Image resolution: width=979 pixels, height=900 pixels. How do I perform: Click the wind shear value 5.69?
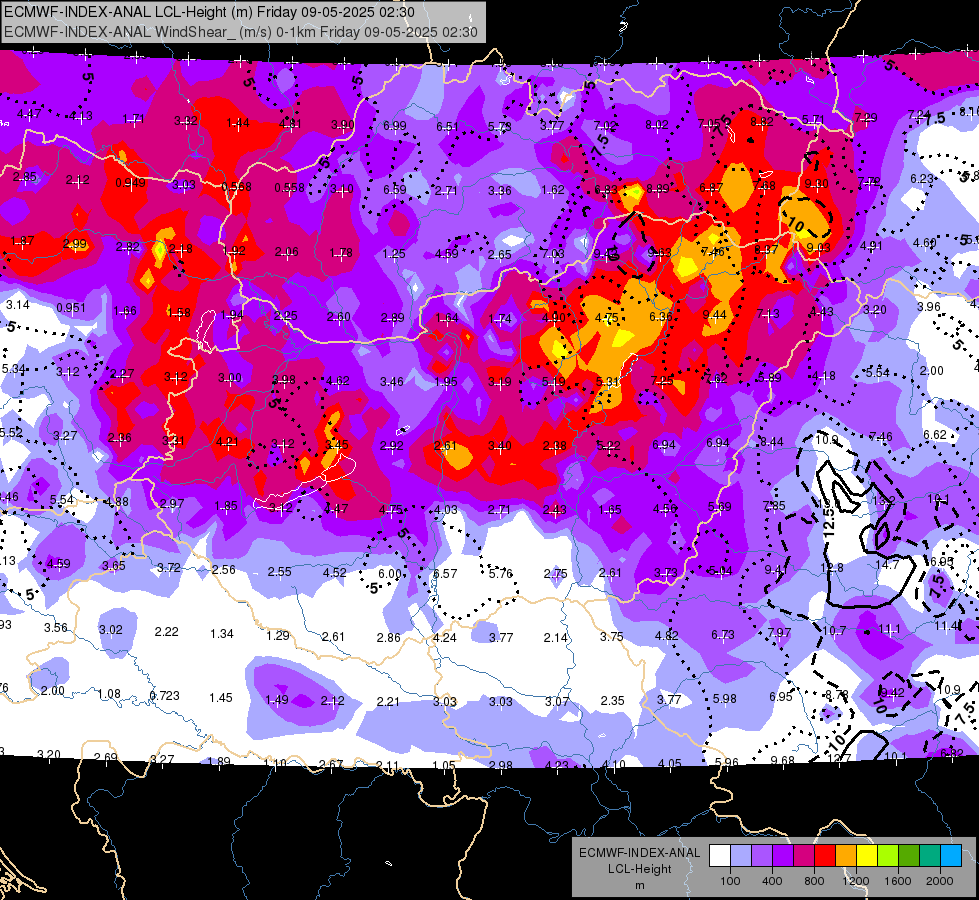[719, 507]
